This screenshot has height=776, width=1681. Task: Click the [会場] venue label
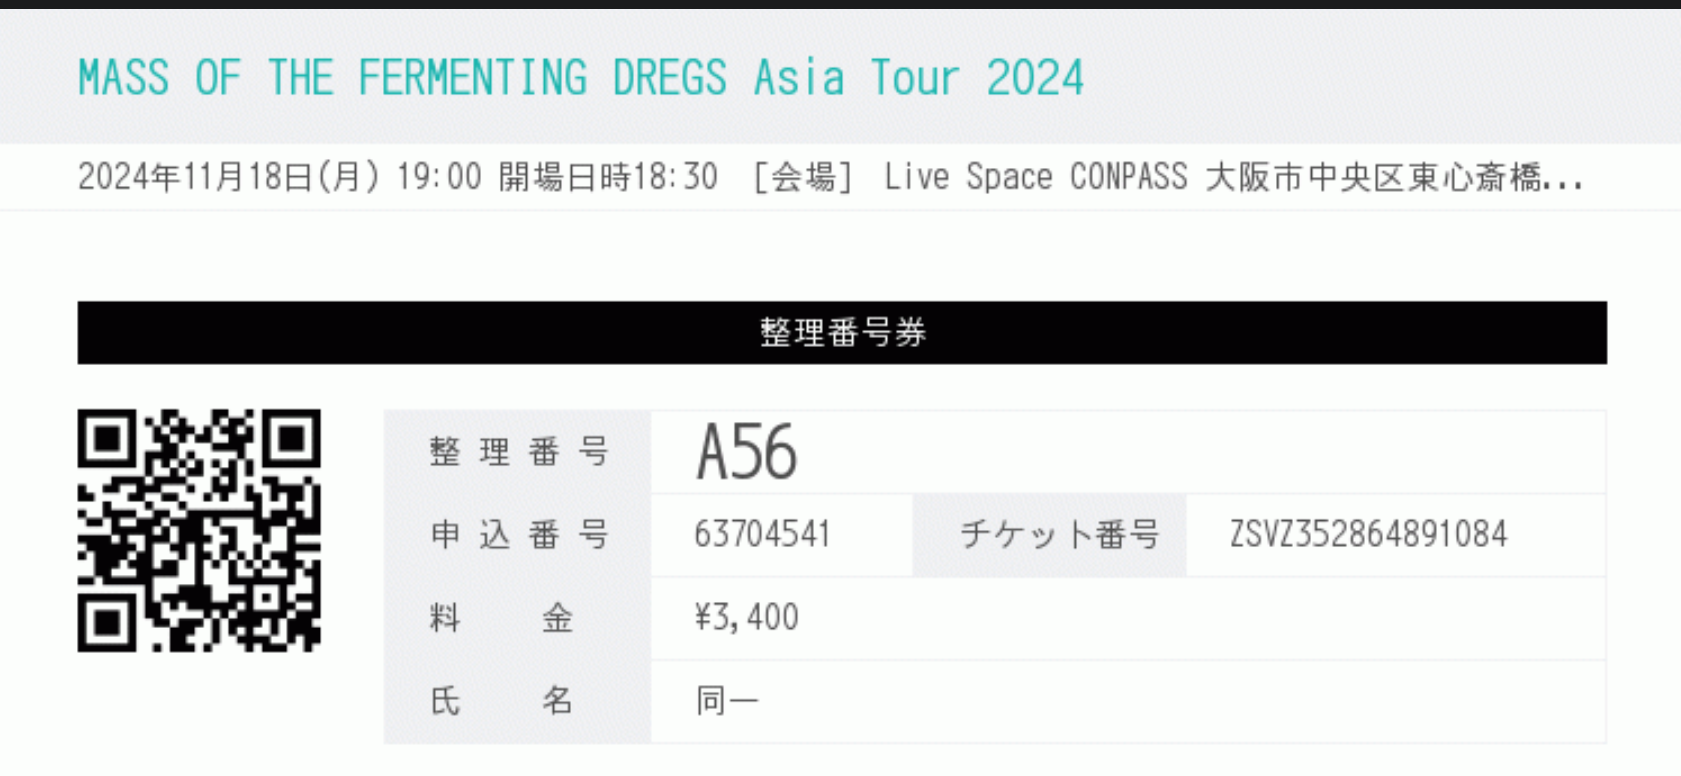pos(803,177)
